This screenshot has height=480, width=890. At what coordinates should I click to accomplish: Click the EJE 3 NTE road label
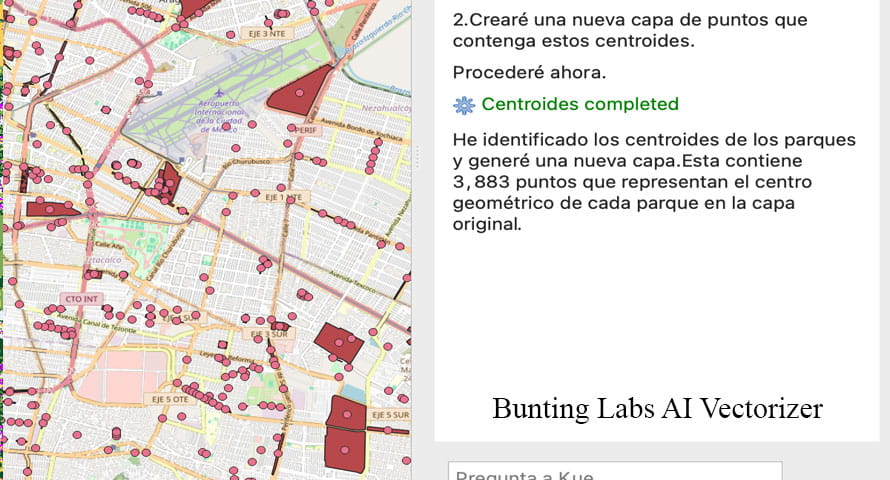[x=266, y=34]
